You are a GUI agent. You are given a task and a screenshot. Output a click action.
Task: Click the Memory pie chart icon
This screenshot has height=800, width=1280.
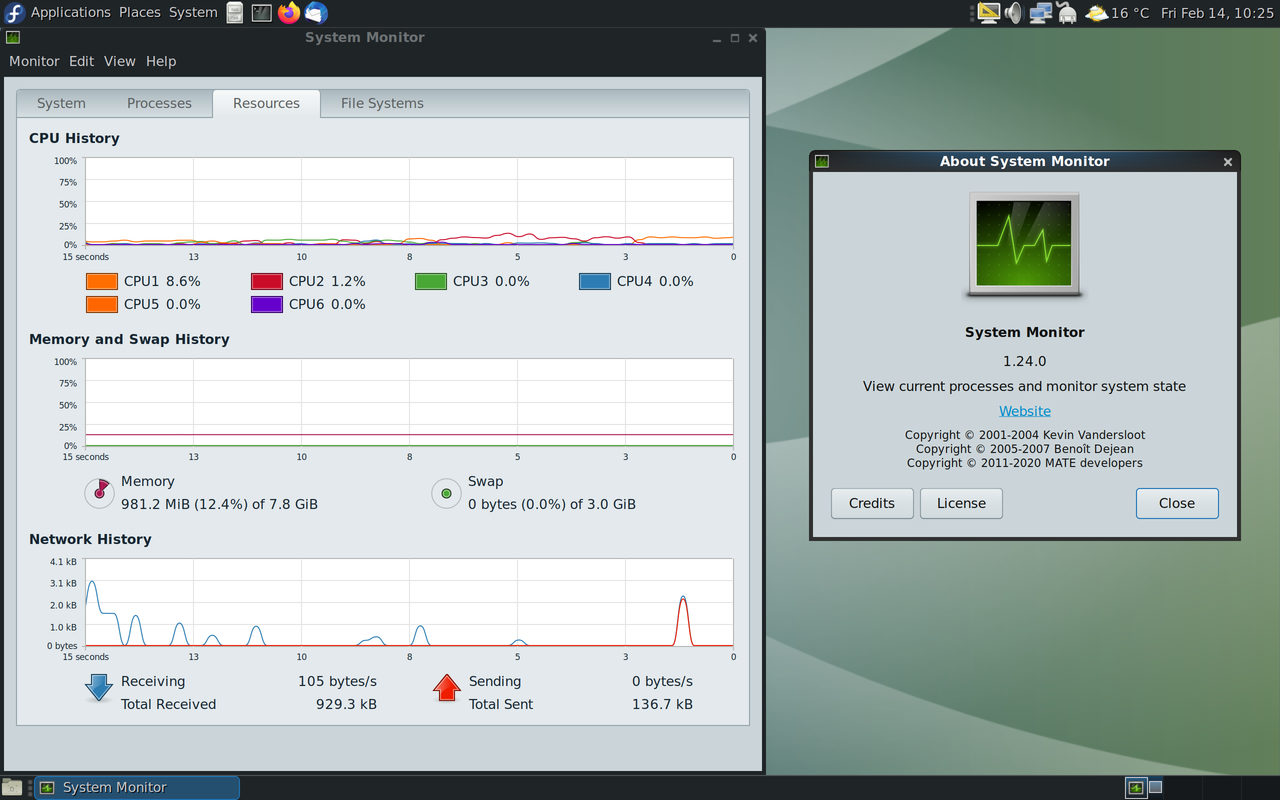tap(99, 492)
